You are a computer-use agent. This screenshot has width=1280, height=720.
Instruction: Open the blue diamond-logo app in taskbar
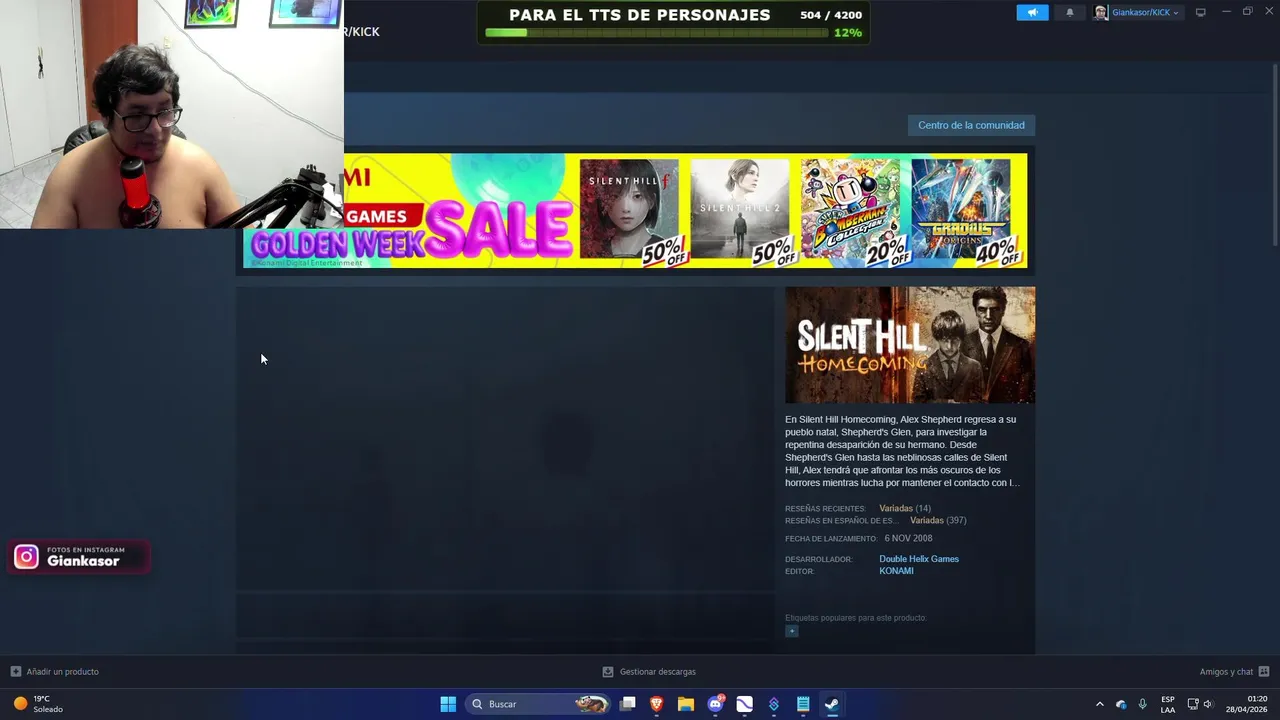click(x=774, y=704)
